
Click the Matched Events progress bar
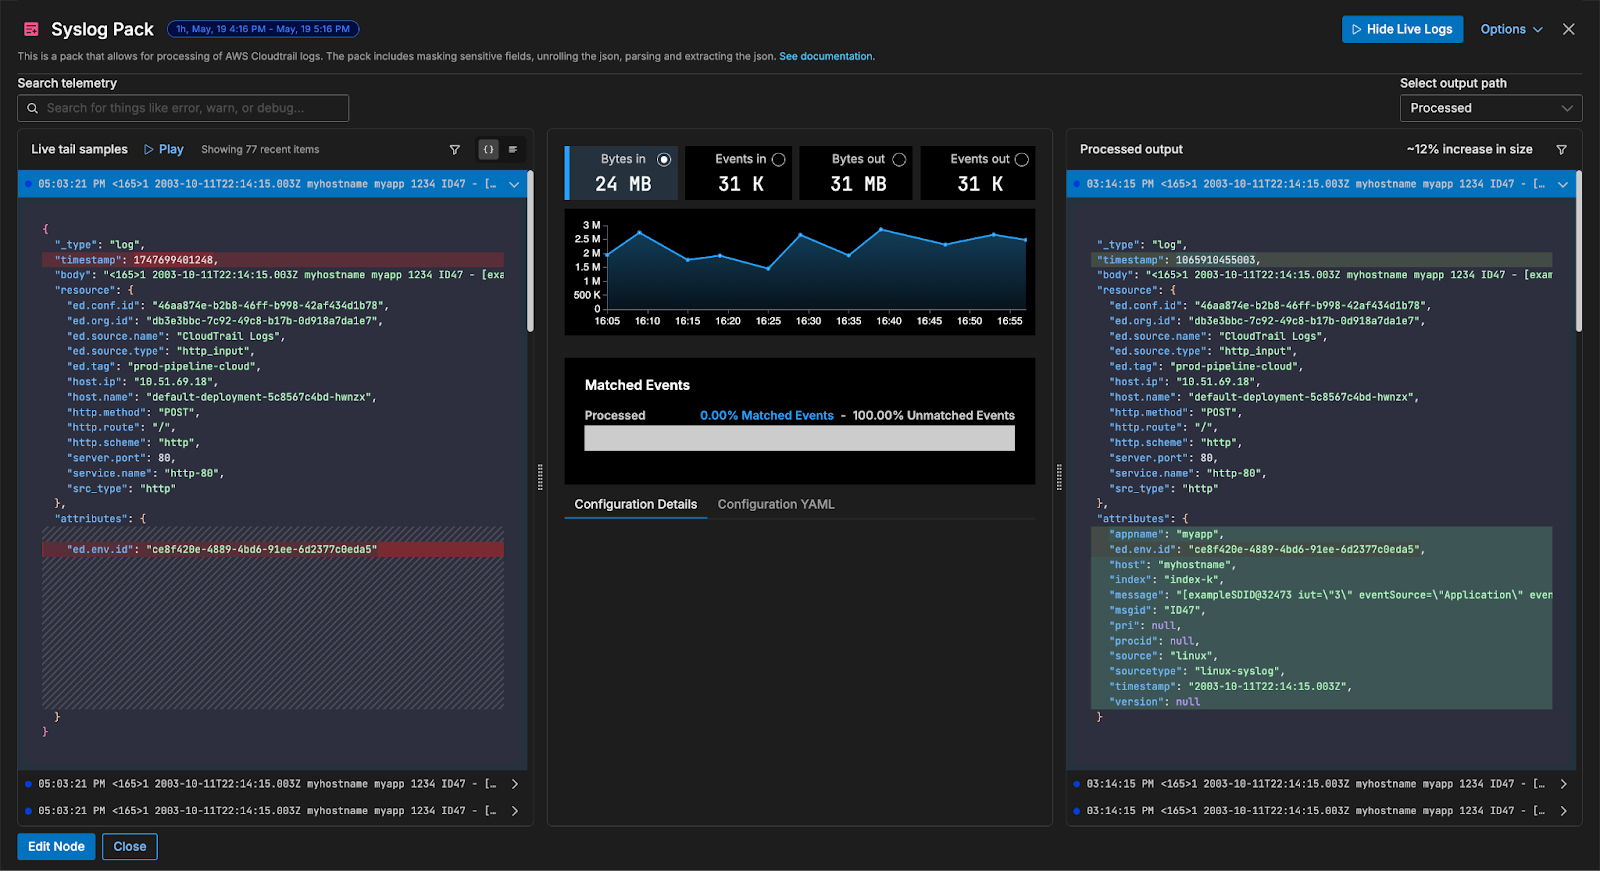point(799,438)
